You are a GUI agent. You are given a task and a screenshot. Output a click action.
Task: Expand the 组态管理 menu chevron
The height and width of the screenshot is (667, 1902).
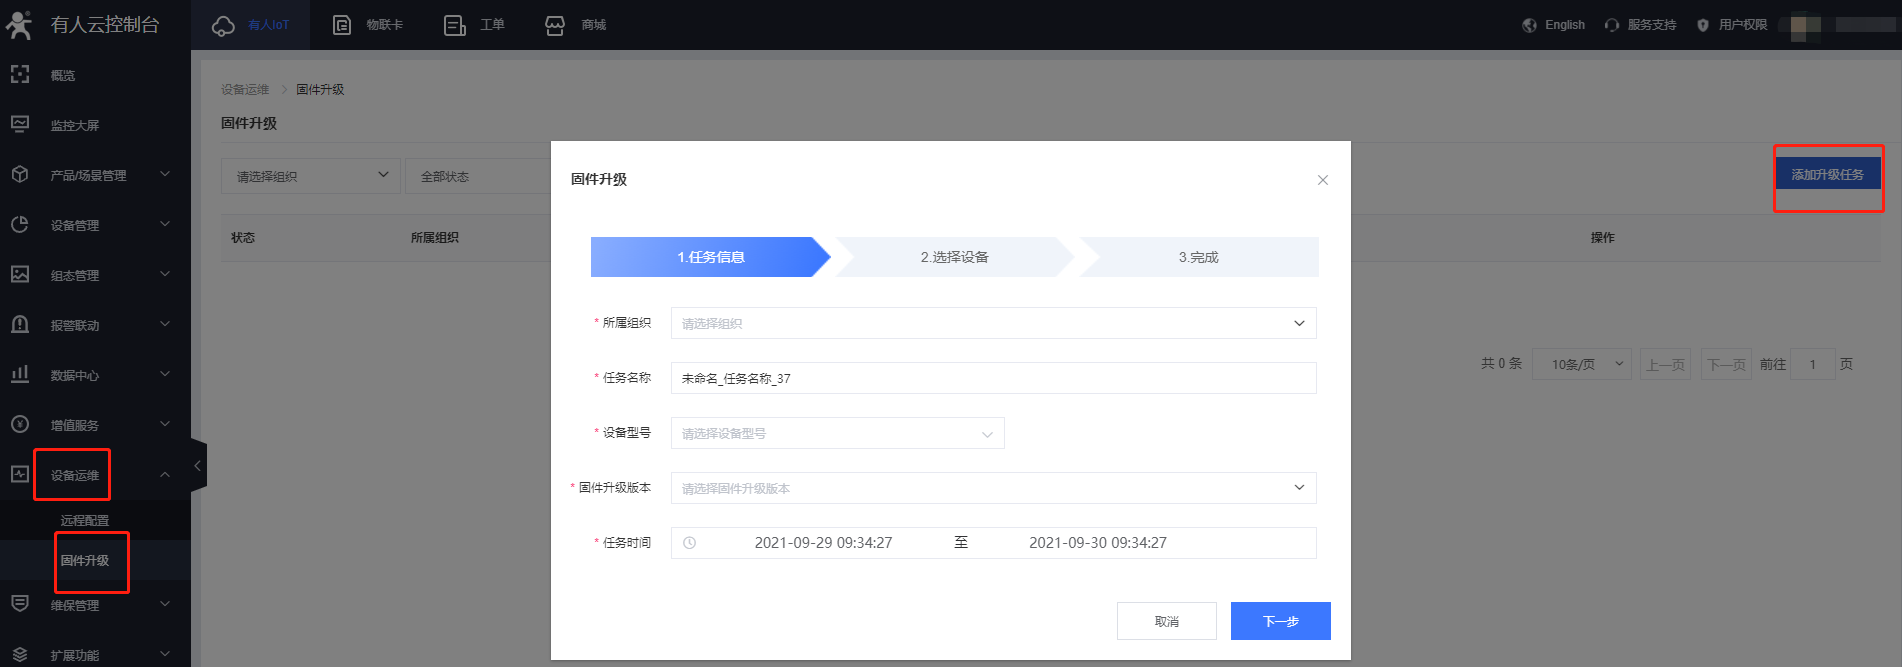click(x=165, y=274)
